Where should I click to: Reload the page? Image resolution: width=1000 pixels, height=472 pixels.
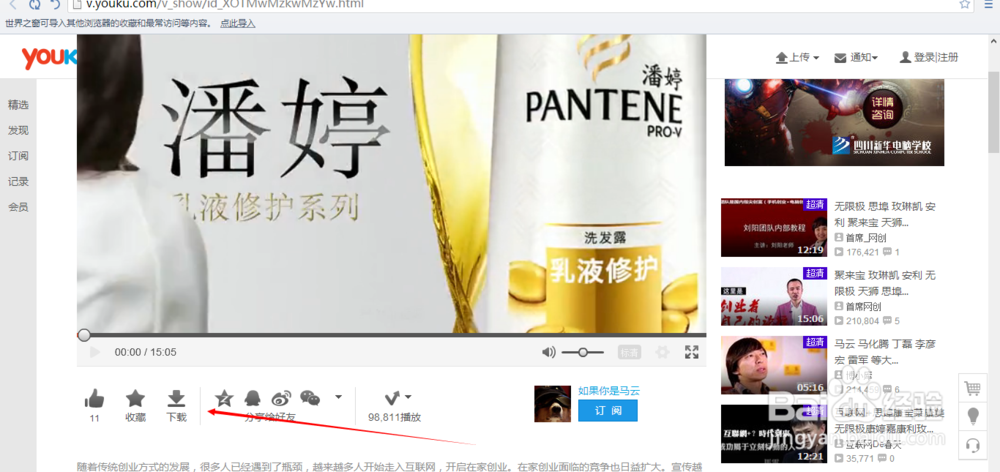point(34,4)
